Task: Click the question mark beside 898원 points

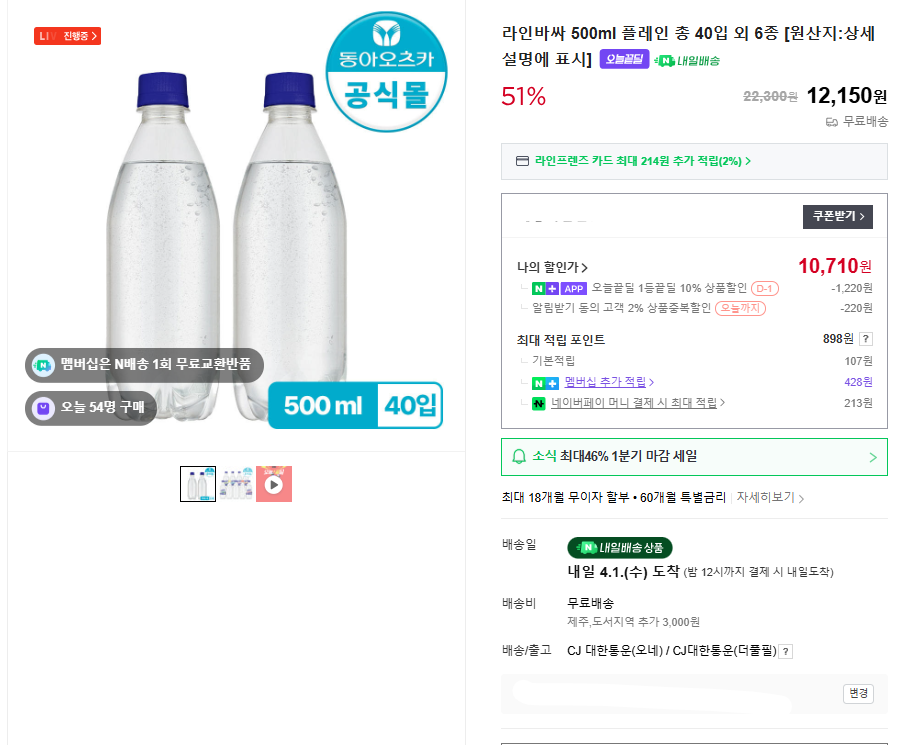Action: [865, 339]
